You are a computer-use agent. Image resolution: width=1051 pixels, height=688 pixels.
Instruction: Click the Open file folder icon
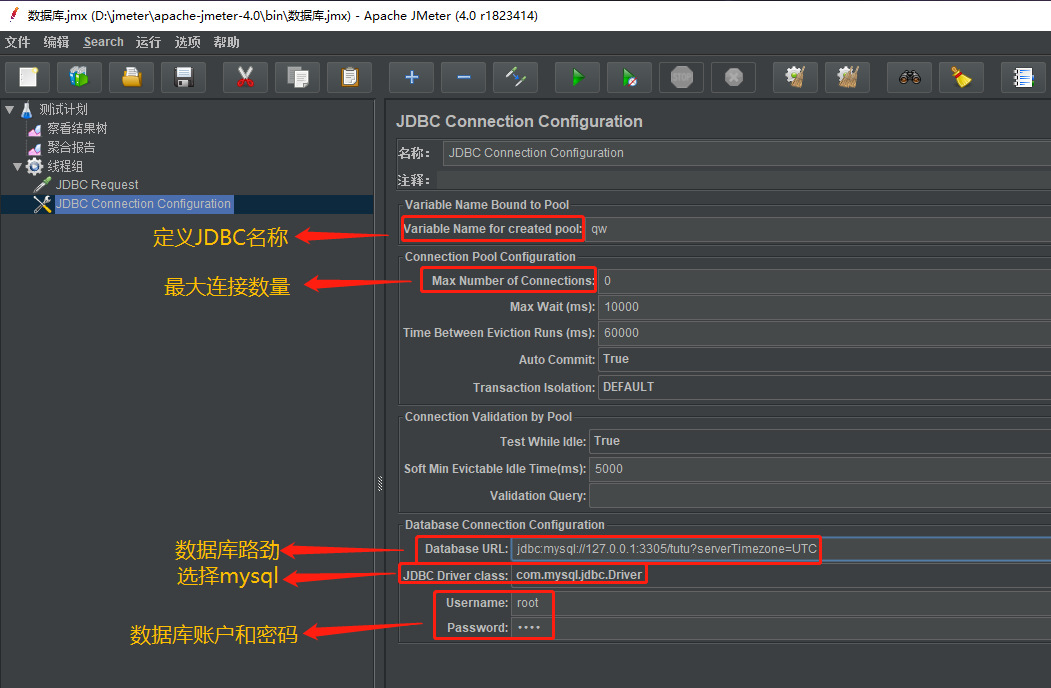coord(131,77)
